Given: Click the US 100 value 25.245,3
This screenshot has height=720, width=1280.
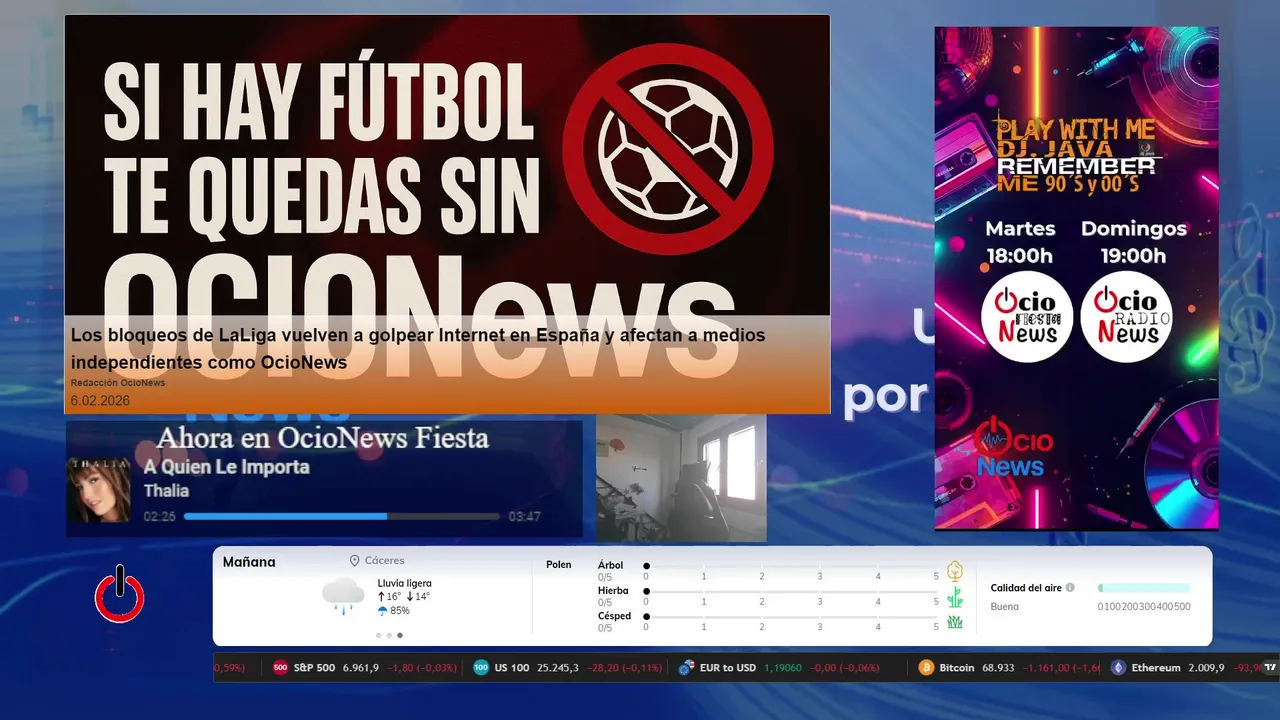Looking at the screenshot, I should (558, 667).
